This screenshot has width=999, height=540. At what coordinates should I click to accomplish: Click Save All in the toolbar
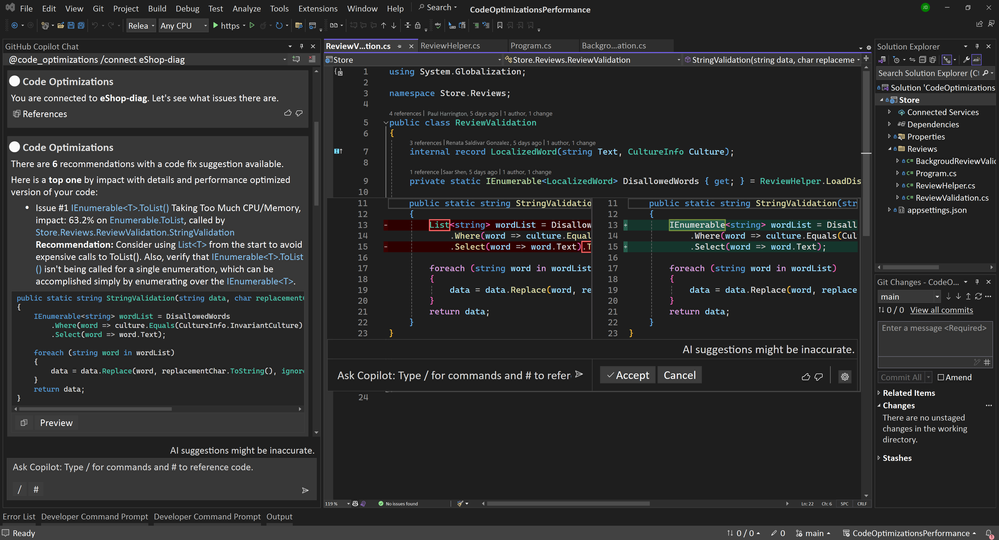click(81, 25)
